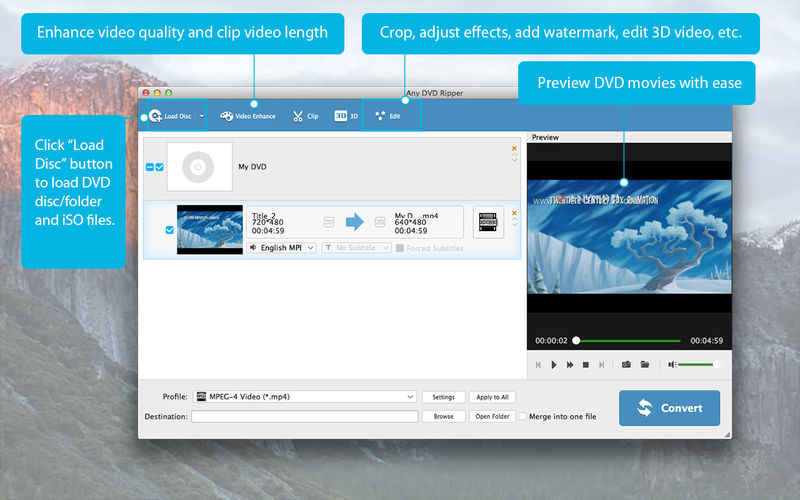Click the 00:00:02 preview elapsed time text
Viewport: 800px width, 500px height.
click(x=551, y=340)
